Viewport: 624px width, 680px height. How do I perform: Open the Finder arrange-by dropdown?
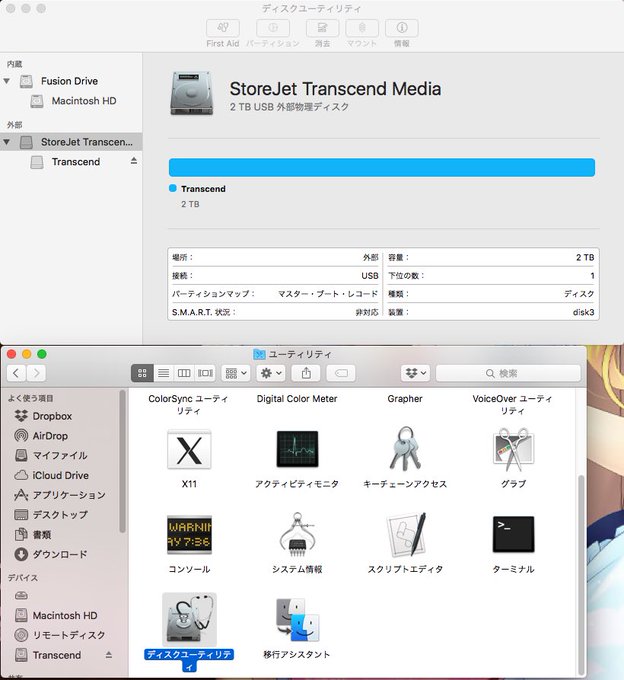(236, 373)
